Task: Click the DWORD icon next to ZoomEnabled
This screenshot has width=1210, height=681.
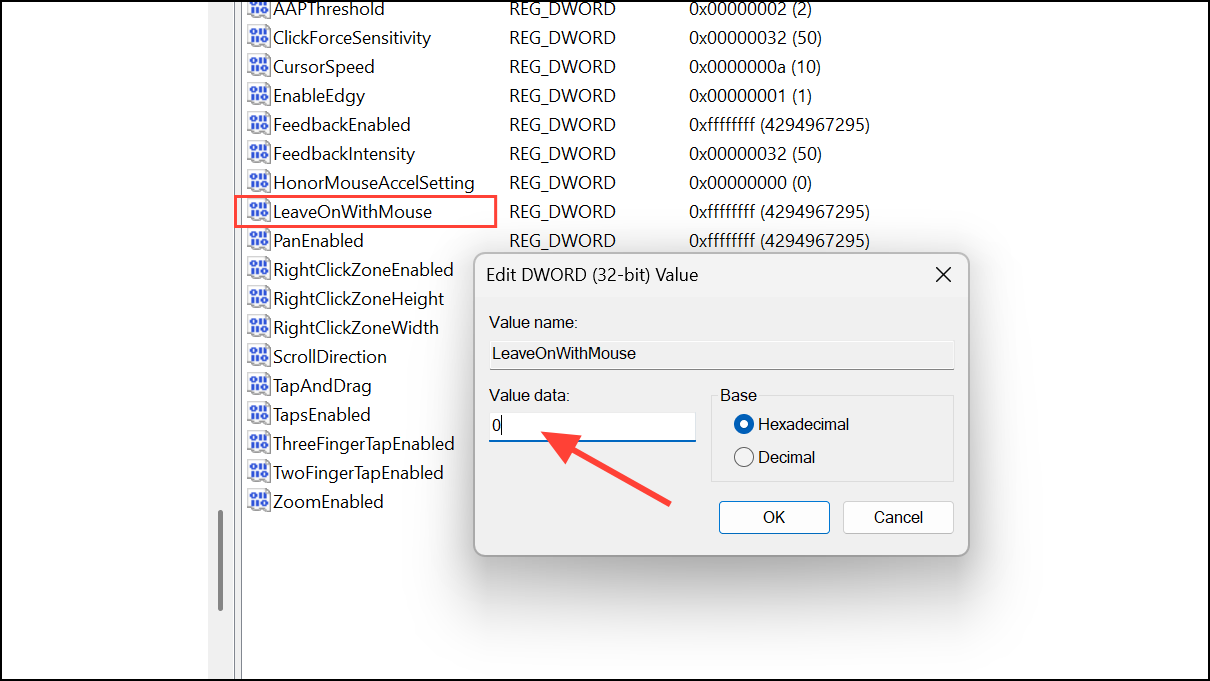Action: coord(259,501)
